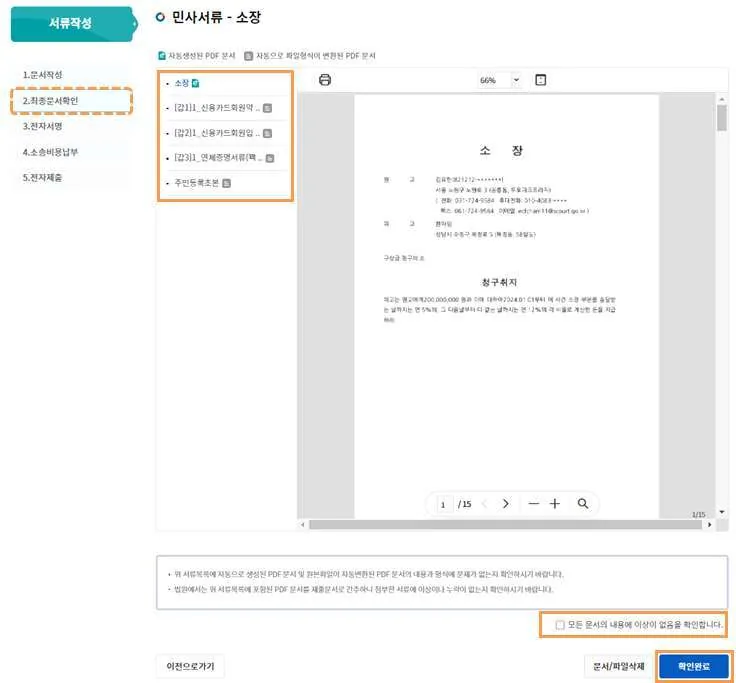Click the 문서/파일삭제 button
The height and width of the screenshot is (683, 736).
tap(619, 667)
